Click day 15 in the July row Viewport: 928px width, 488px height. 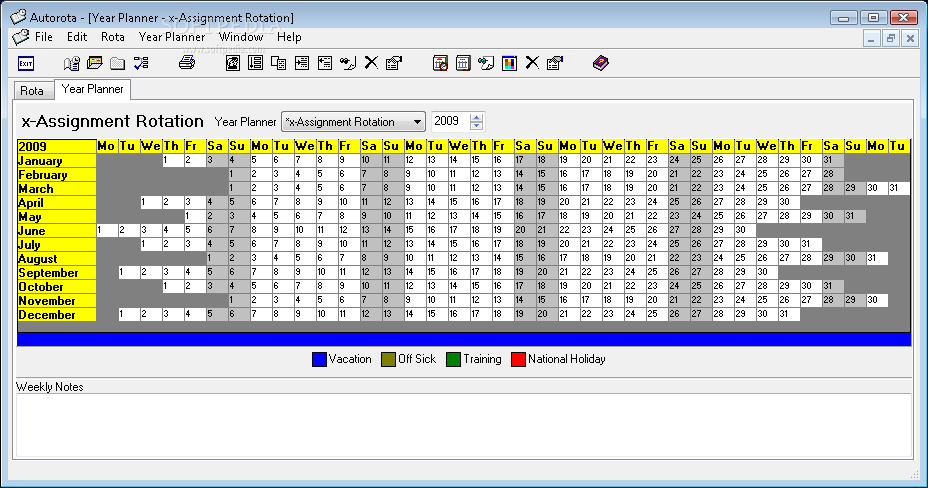(x=437, y=244)
